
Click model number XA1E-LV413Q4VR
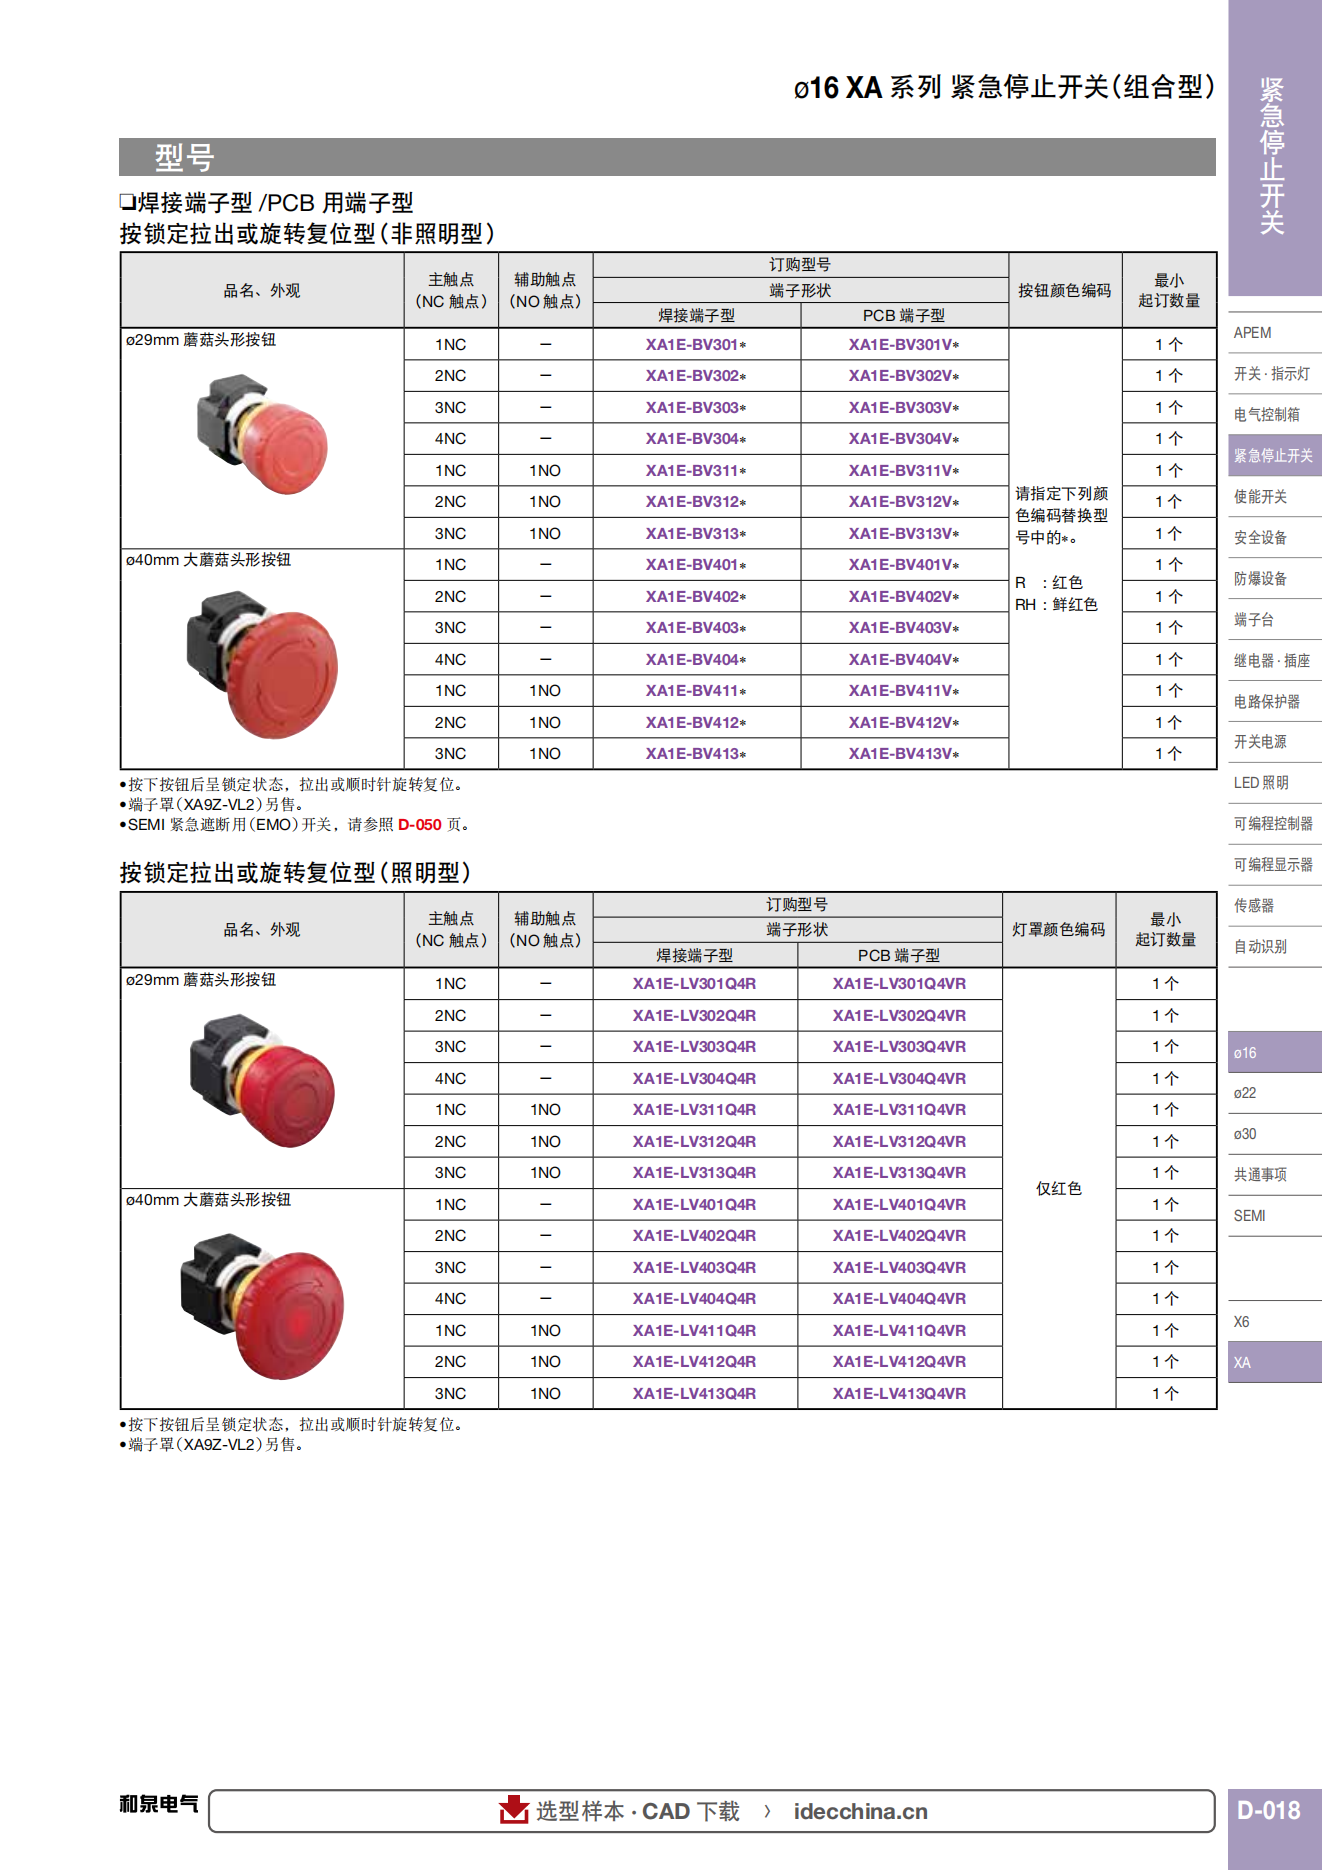pos(899,1394)
